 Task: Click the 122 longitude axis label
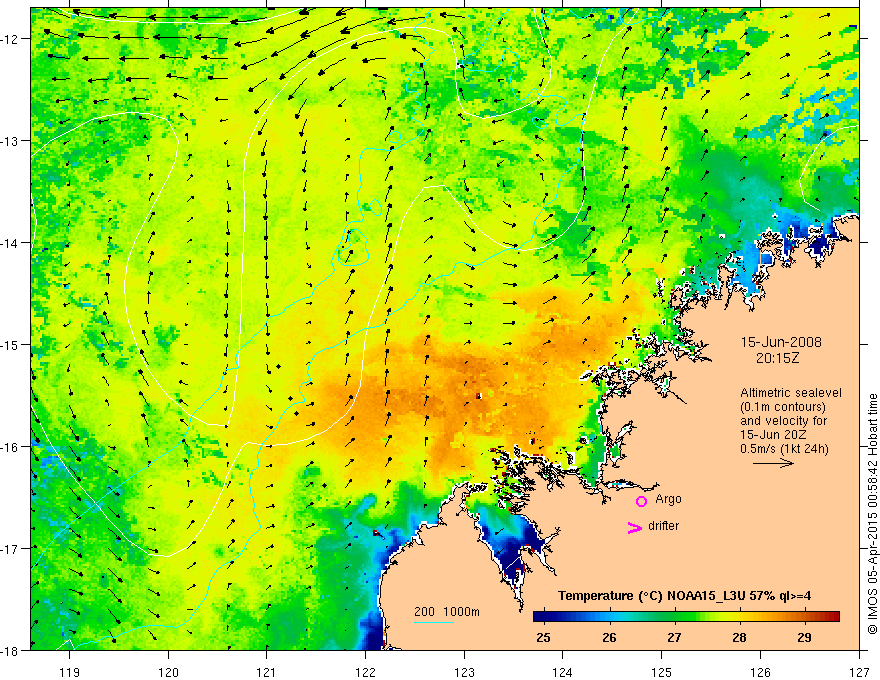click(x=365, y=672)
